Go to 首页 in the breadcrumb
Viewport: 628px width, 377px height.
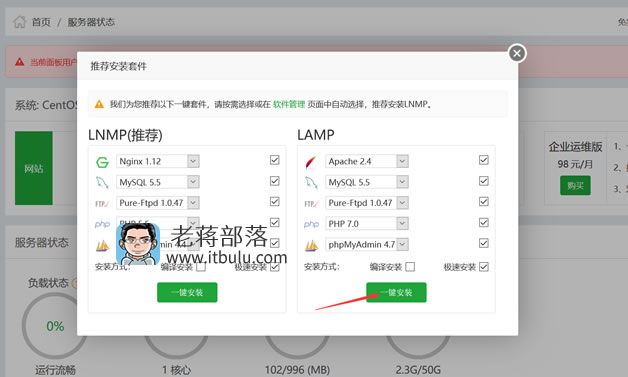pos(41,22)
